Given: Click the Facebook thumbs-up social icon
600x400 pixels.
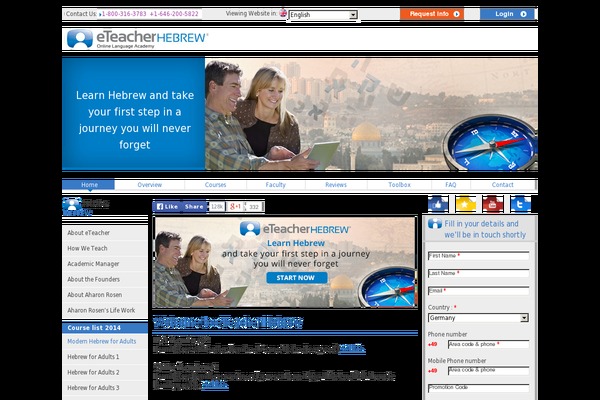Looking at the screenshot, I should pyautogui.click(x=438, y=204).
